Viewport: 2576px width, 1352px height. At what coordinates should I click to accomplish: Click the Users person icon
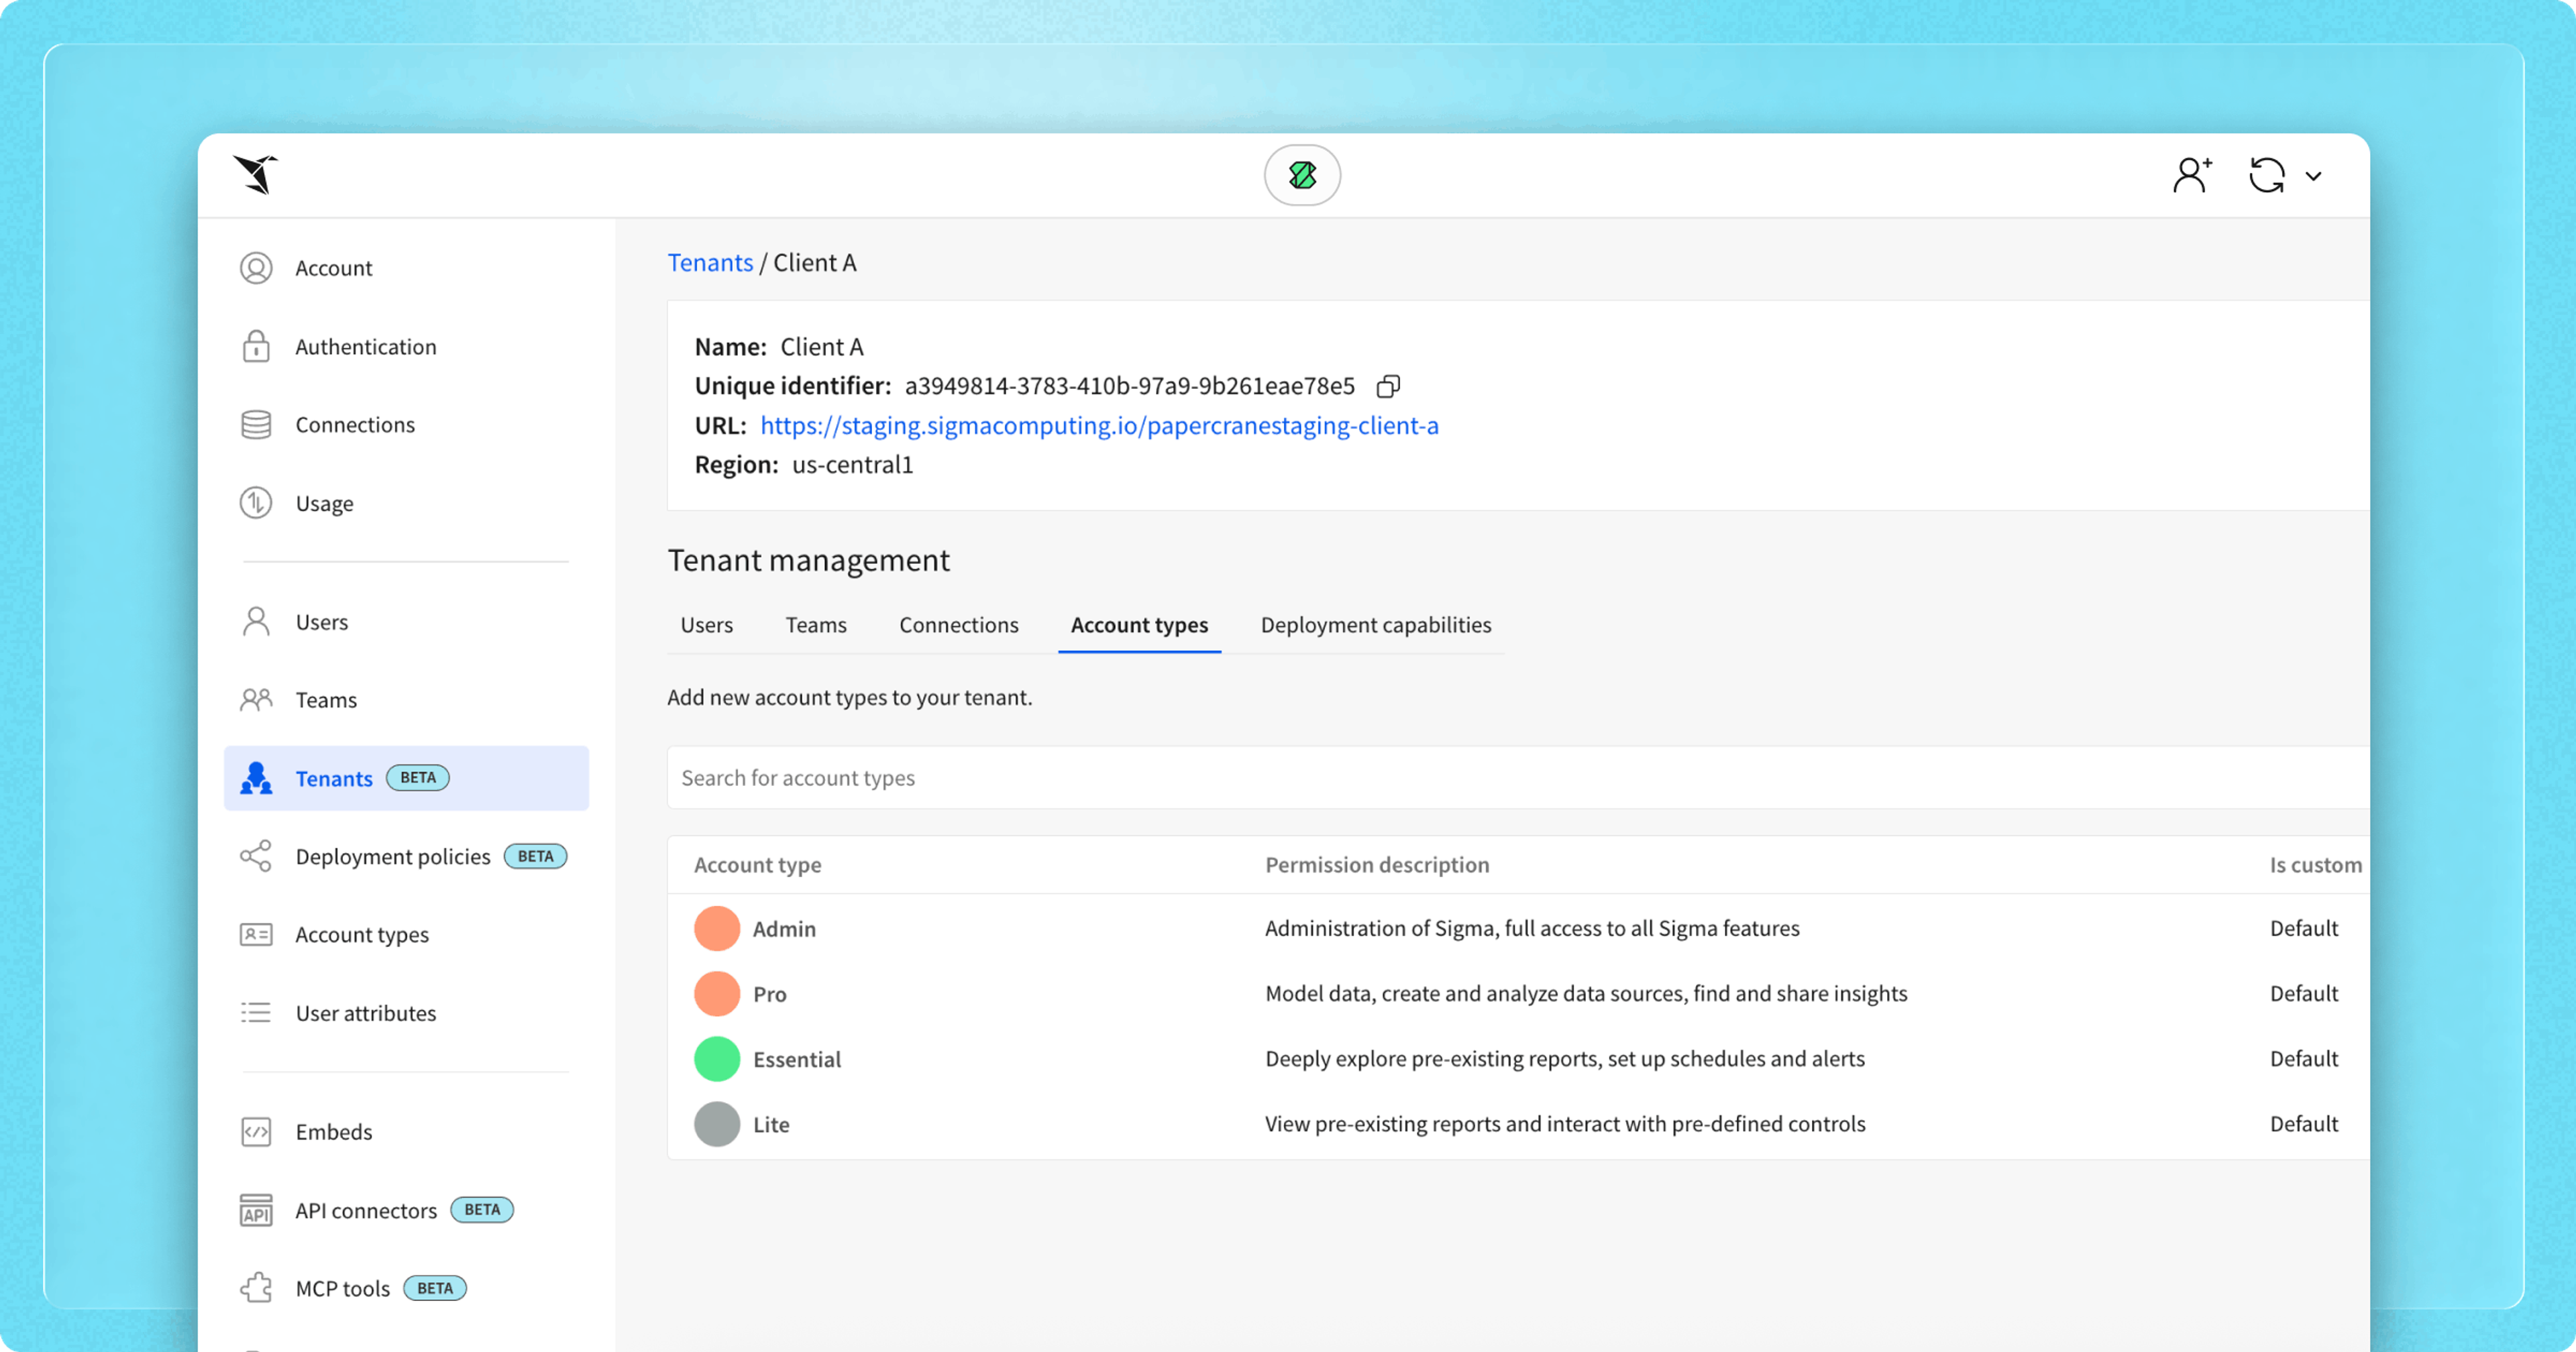(256, 621)
